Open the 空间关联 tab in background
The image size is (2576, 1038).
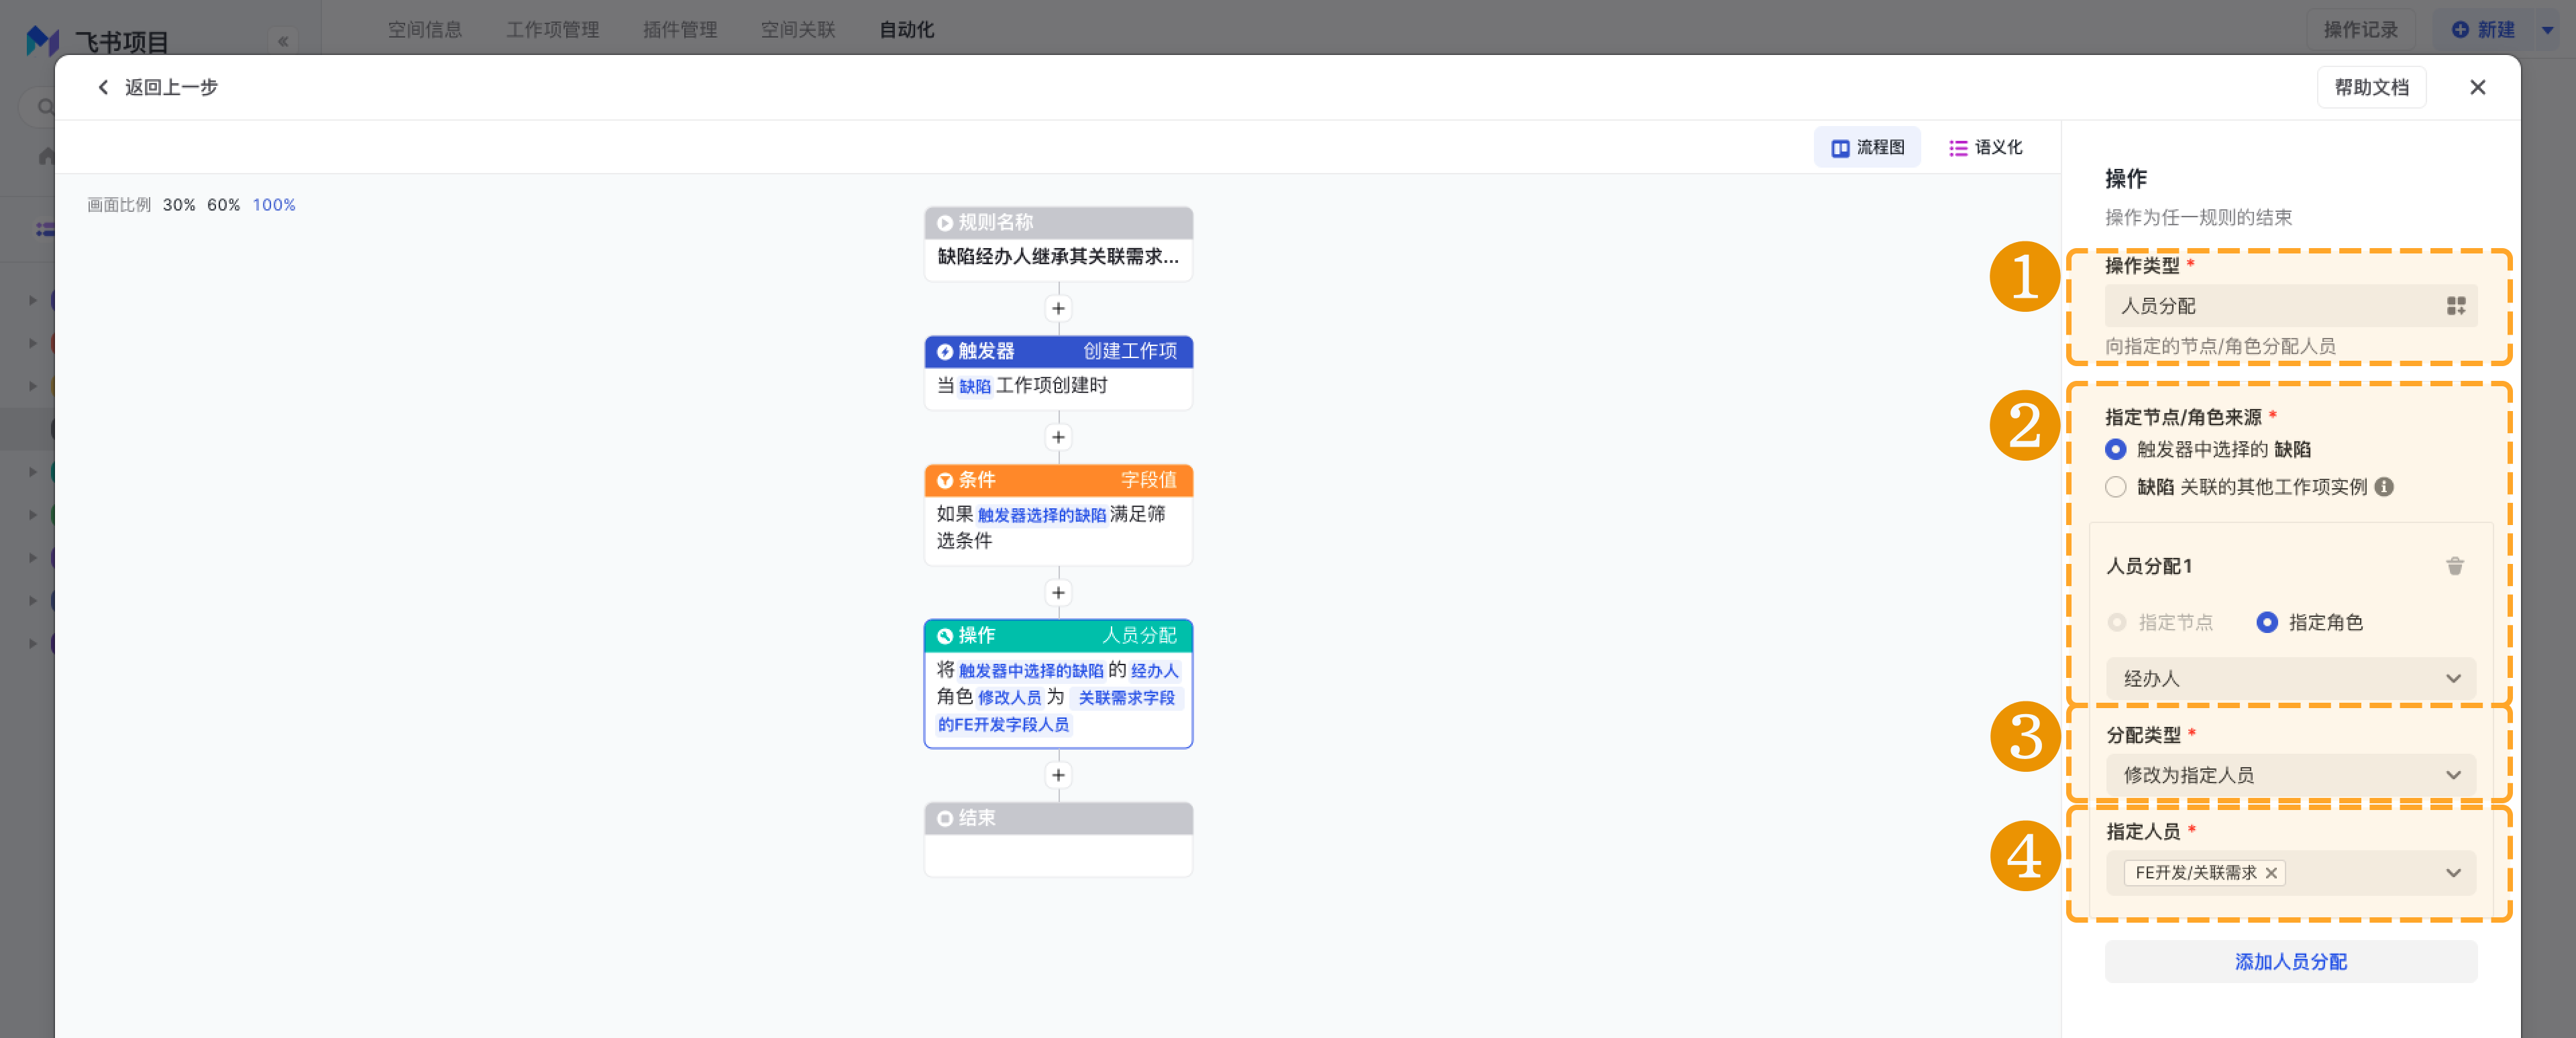pyautogui.click(x=798, y=29)
